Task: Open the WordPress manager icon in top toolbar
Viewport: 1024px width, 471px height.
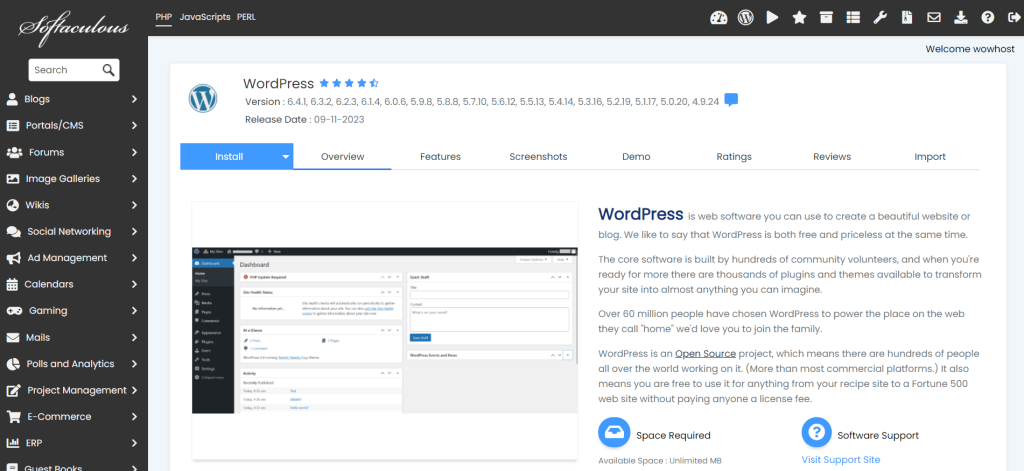Action: tap(745, 17)
